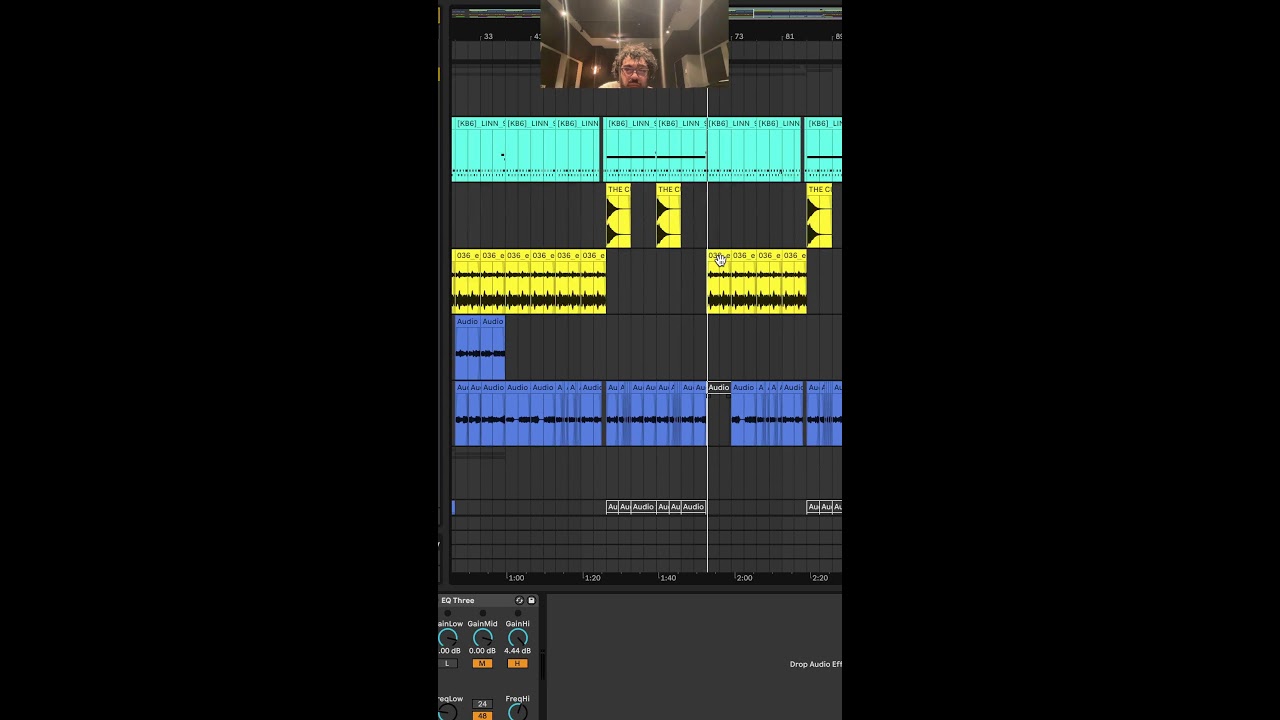The image size is (1280, 720).
Task: Click bar 33 on the beat ruler
Action: tap(487, 36)
